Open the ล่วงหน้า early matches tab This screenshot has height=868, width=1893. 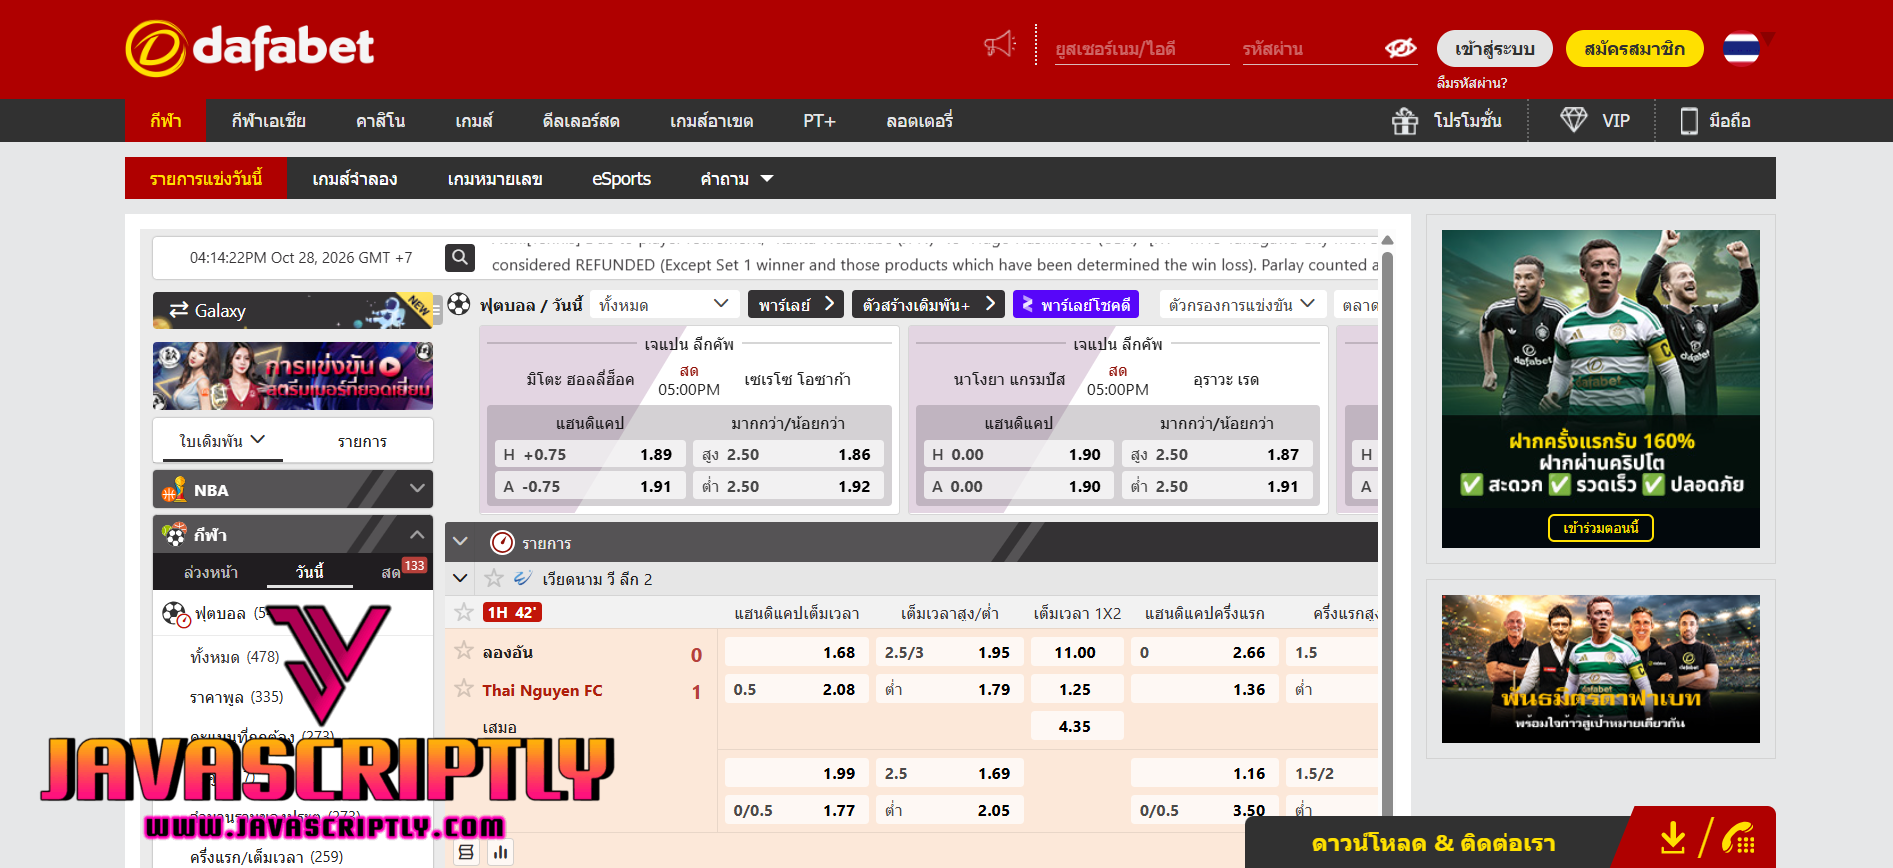click(211, 572)
